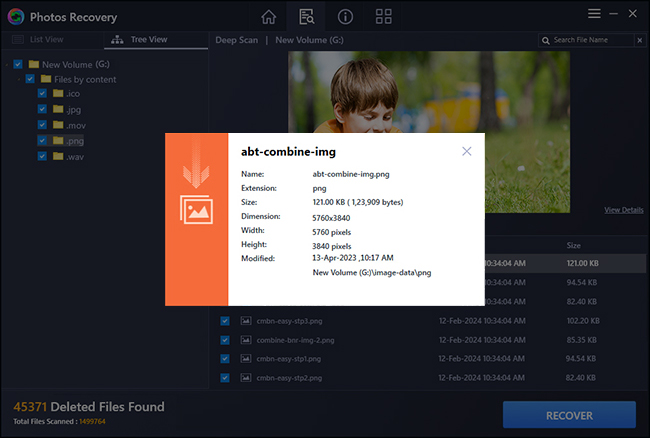
Task: Click the Total Files Scanned count 1499764
Action: [92, 421]
